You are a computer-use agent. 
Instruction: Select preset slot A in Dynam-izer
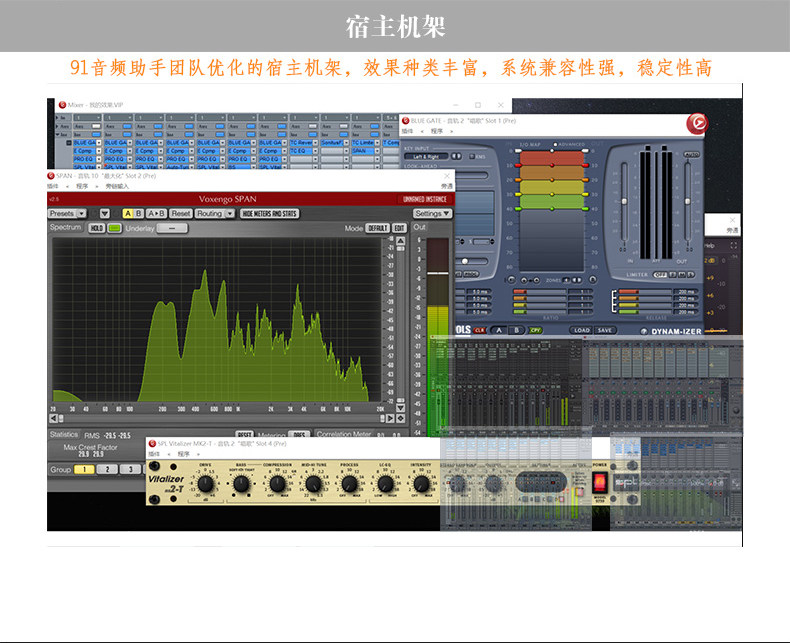pos(499,331)
